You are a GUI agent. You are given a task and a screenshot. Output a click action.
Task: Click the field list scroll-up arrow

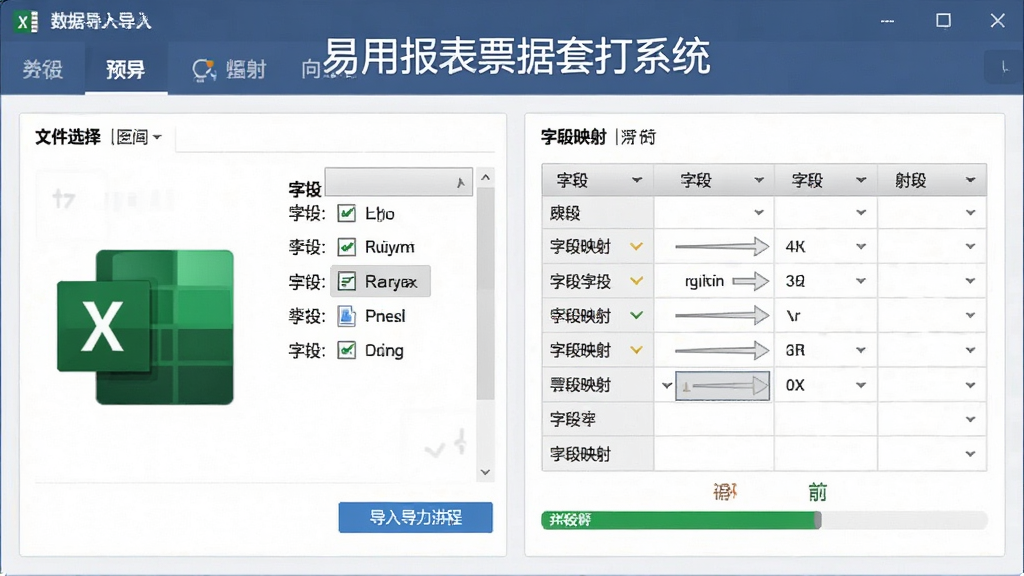[485, 177]
